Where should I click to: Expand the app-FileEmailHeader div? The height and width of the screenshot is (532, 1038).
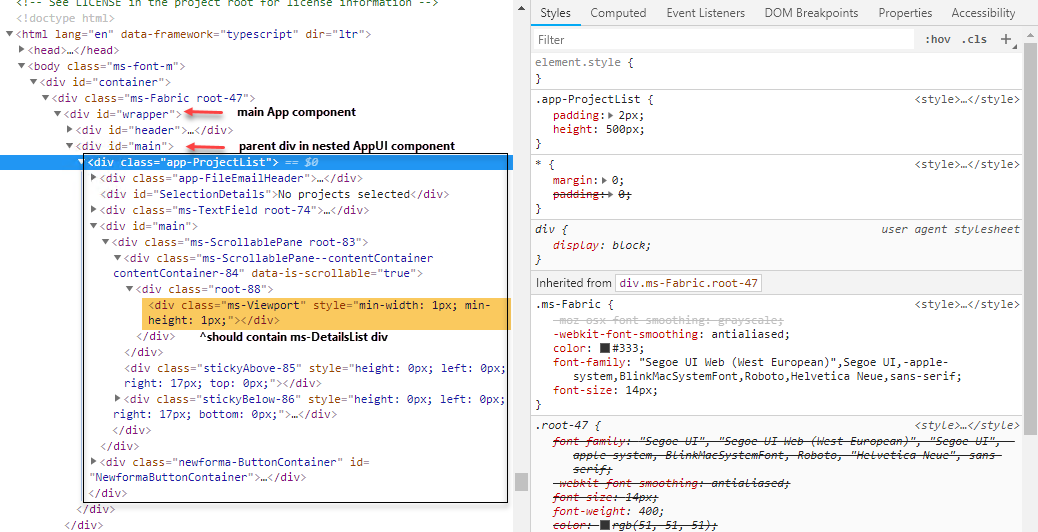pyautogui.click(x=94, y=177)
